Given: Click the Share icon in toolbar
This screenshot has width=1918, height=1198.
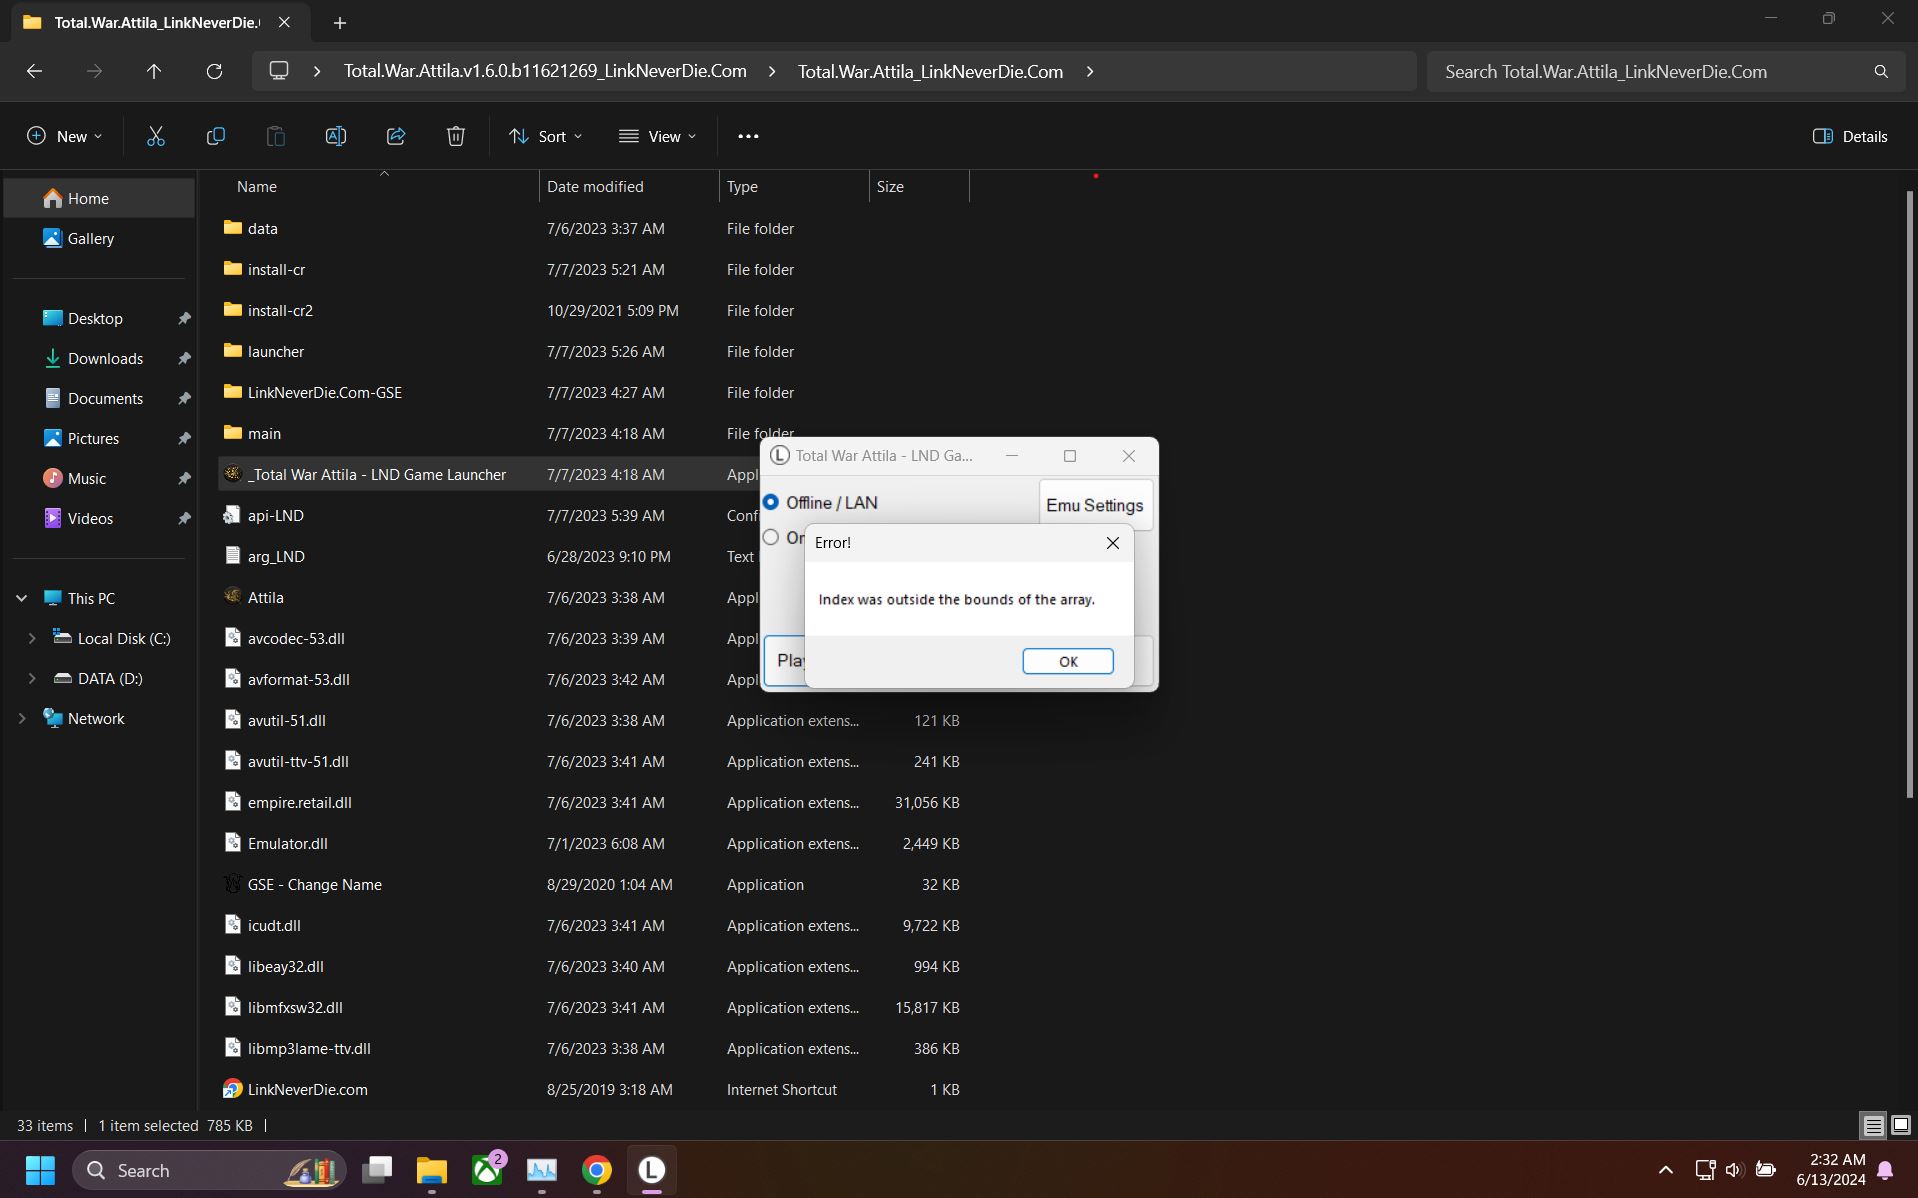Looking at the screenshot, I should pos(395,136).
